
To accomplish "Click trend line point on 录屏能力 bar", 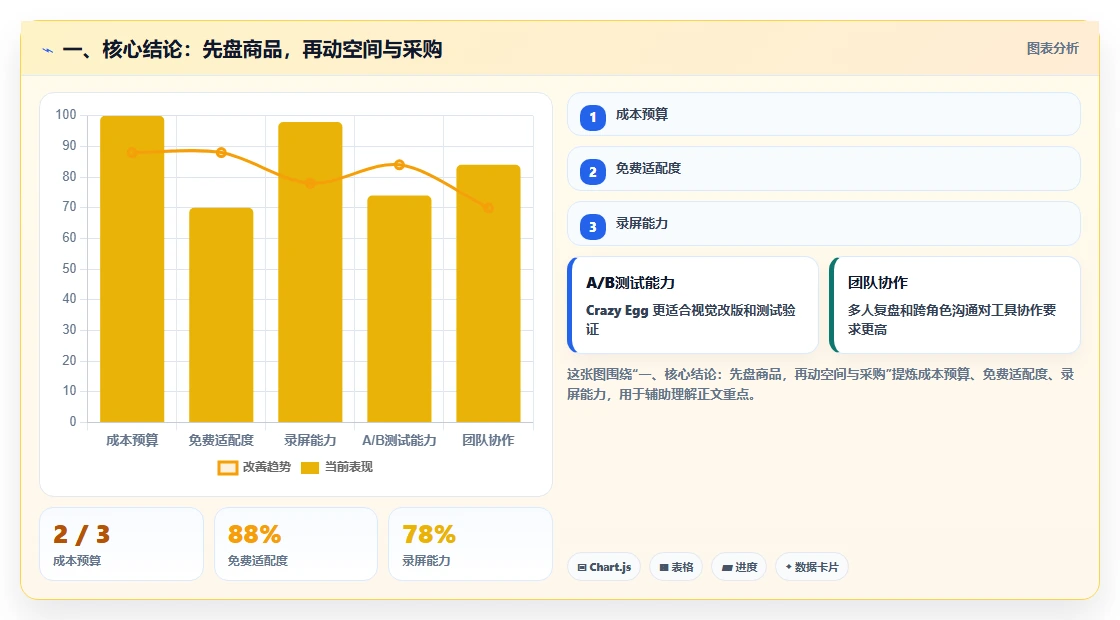I will (310, 184).
